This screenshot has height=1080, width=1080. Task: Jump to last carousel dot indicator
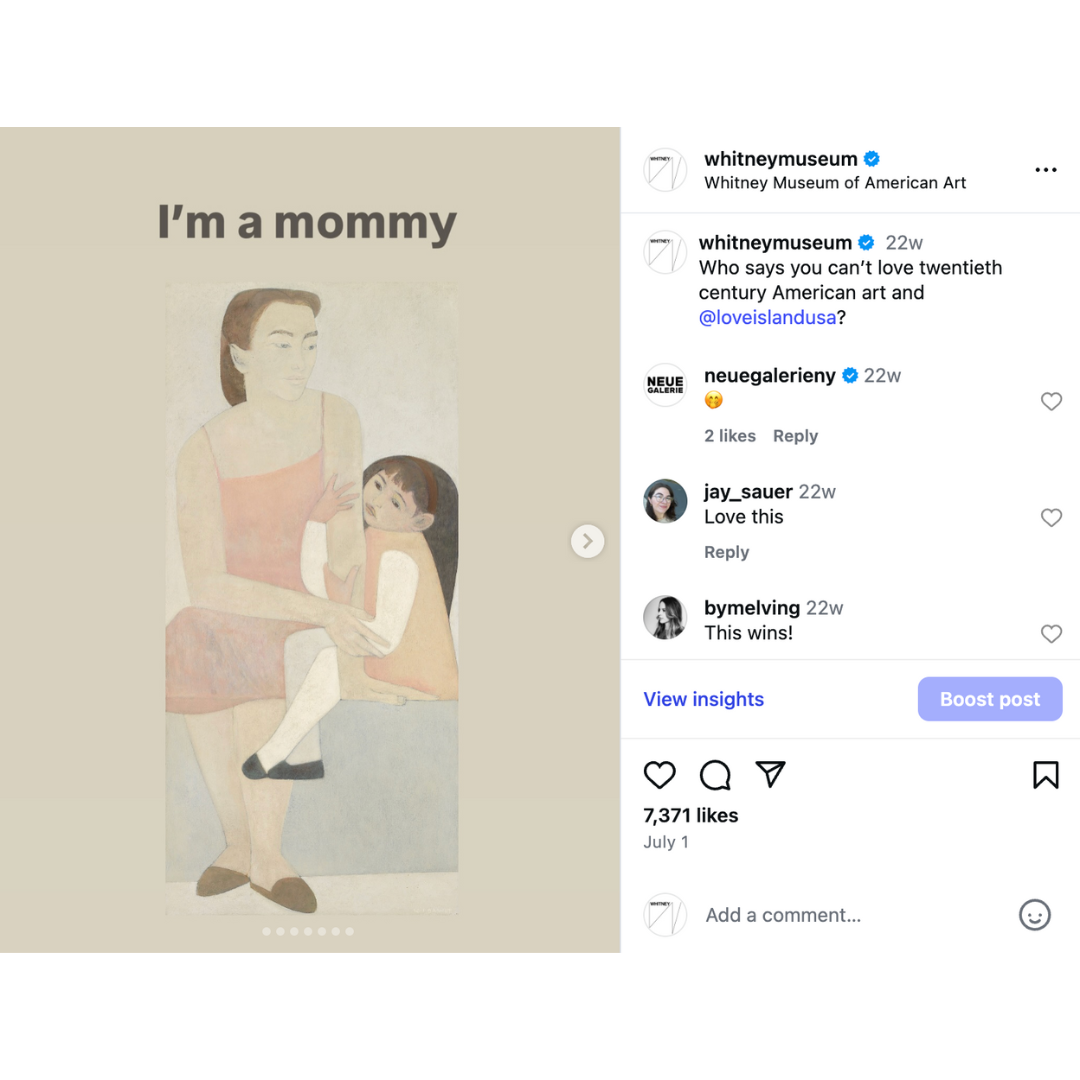350,931
